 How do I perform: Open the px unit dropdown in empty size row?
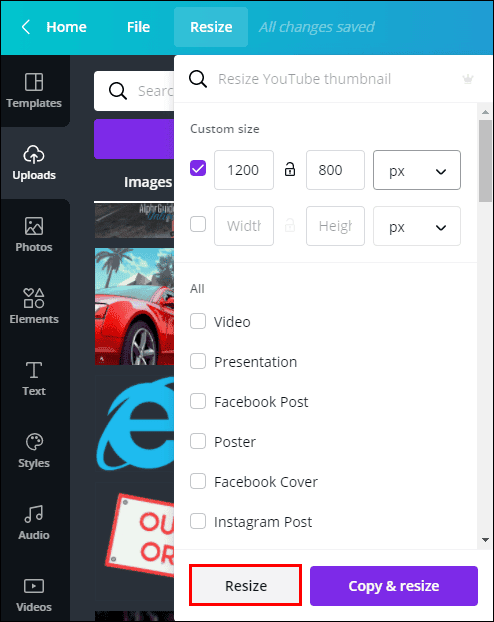point(417,226)
